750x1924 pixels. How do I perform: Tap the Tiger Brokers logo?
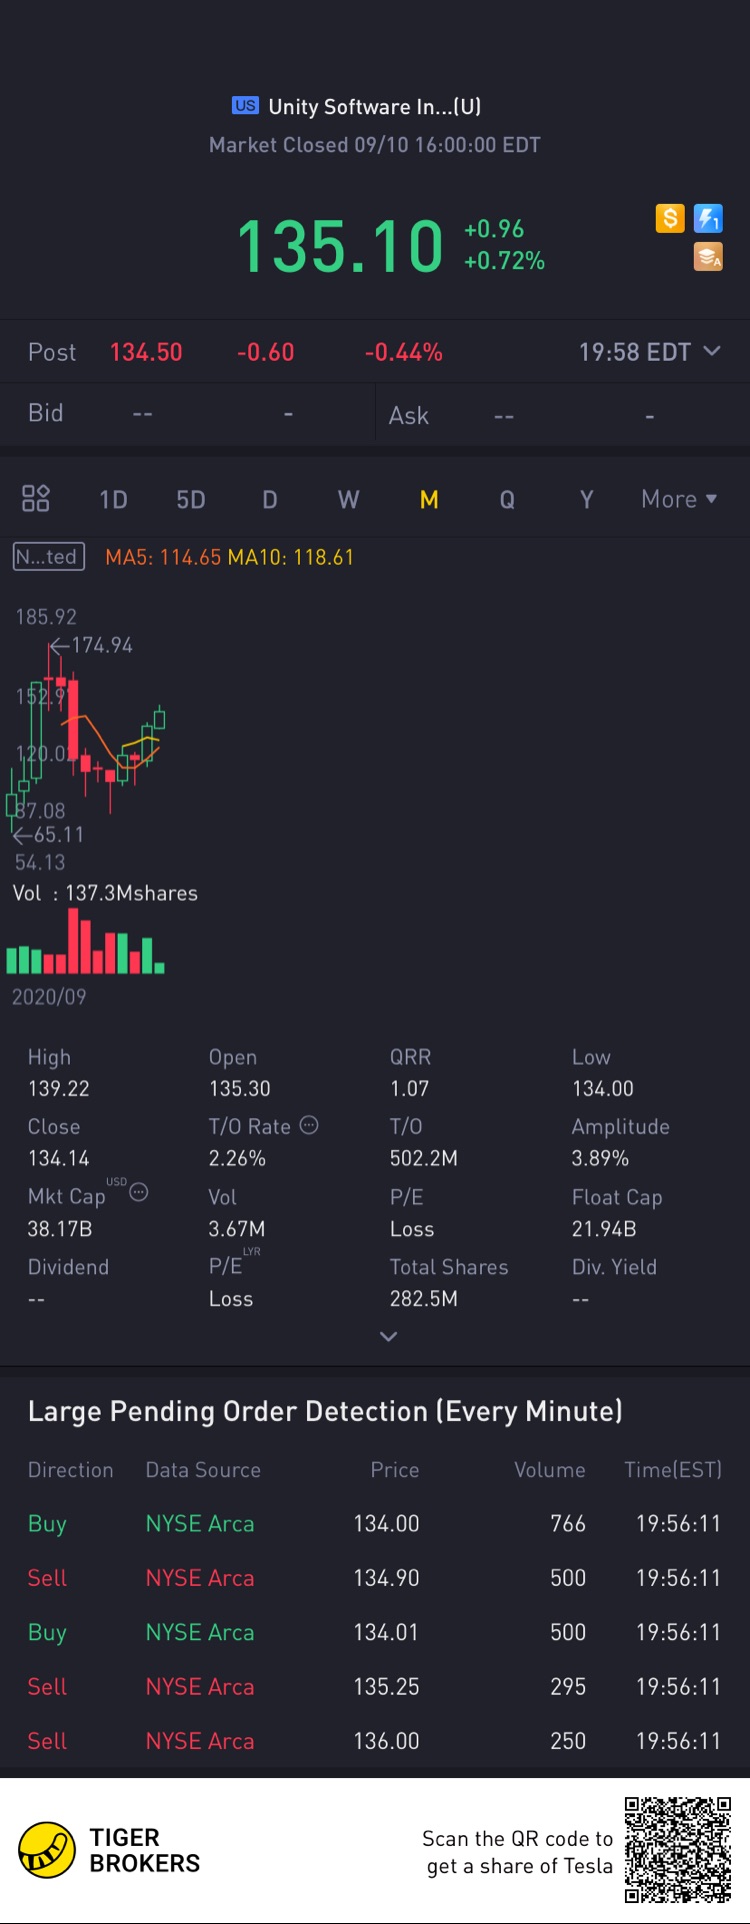click(x=47, y=1850)
